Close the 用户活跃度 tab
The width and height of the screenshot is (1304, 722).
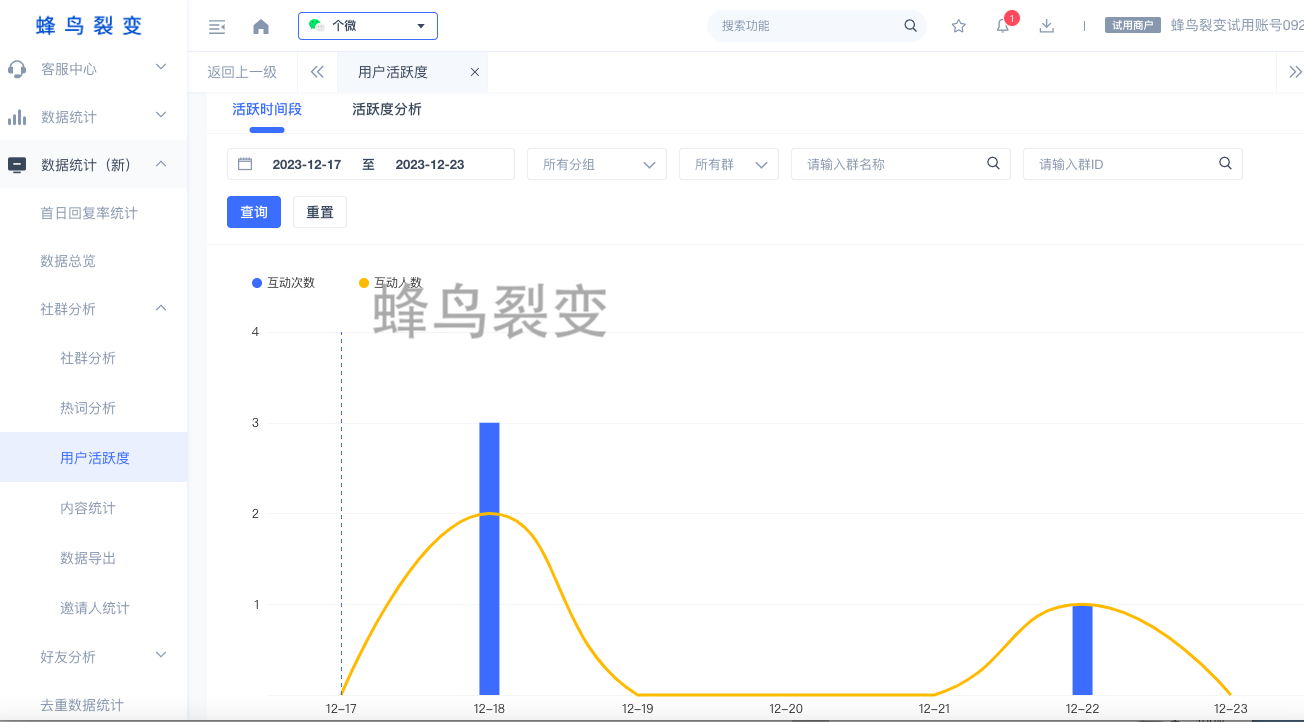pyautogui.click(x=475, y=72)
